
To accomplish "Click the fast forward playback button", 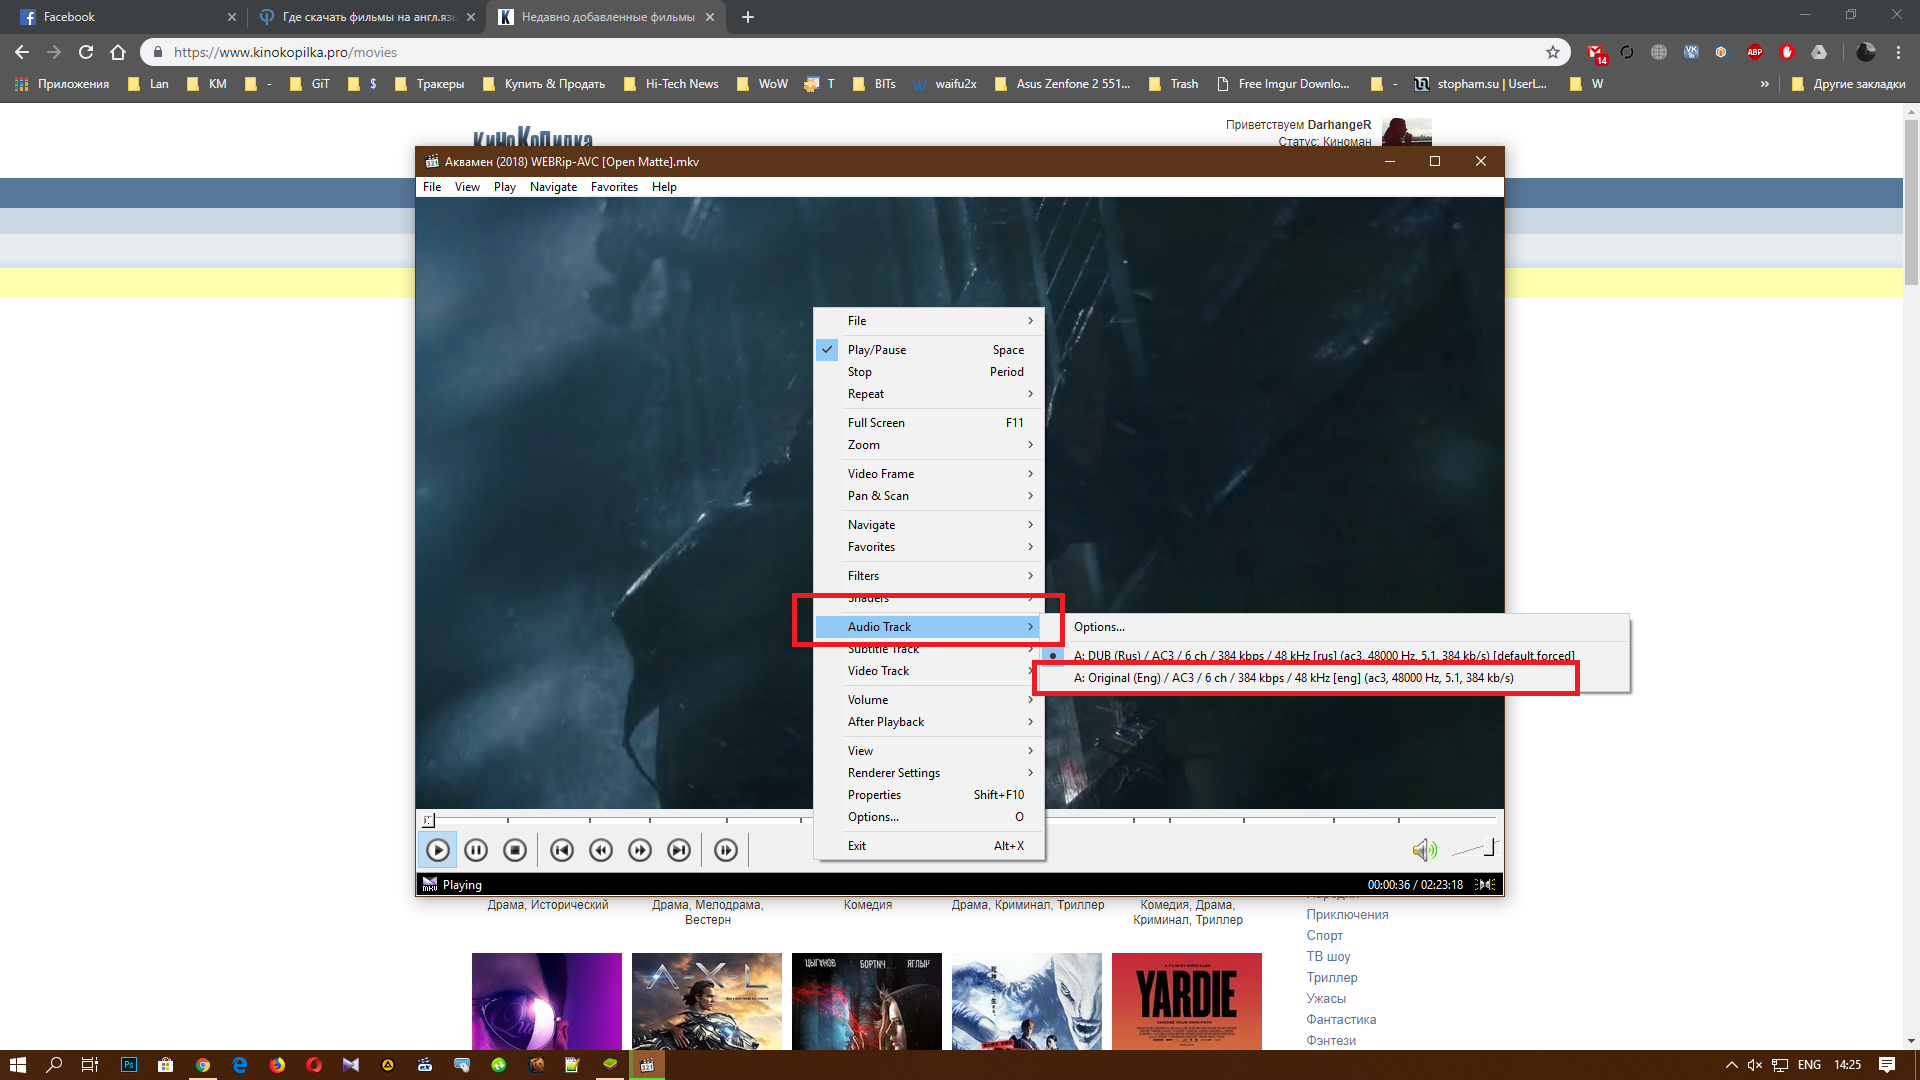I will pos(640,850).
